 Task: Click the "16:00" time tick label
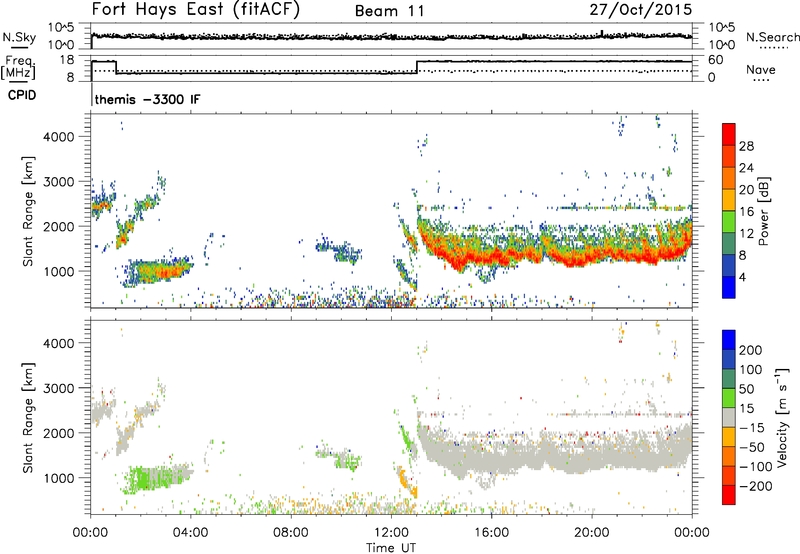(x=491, y=533)
